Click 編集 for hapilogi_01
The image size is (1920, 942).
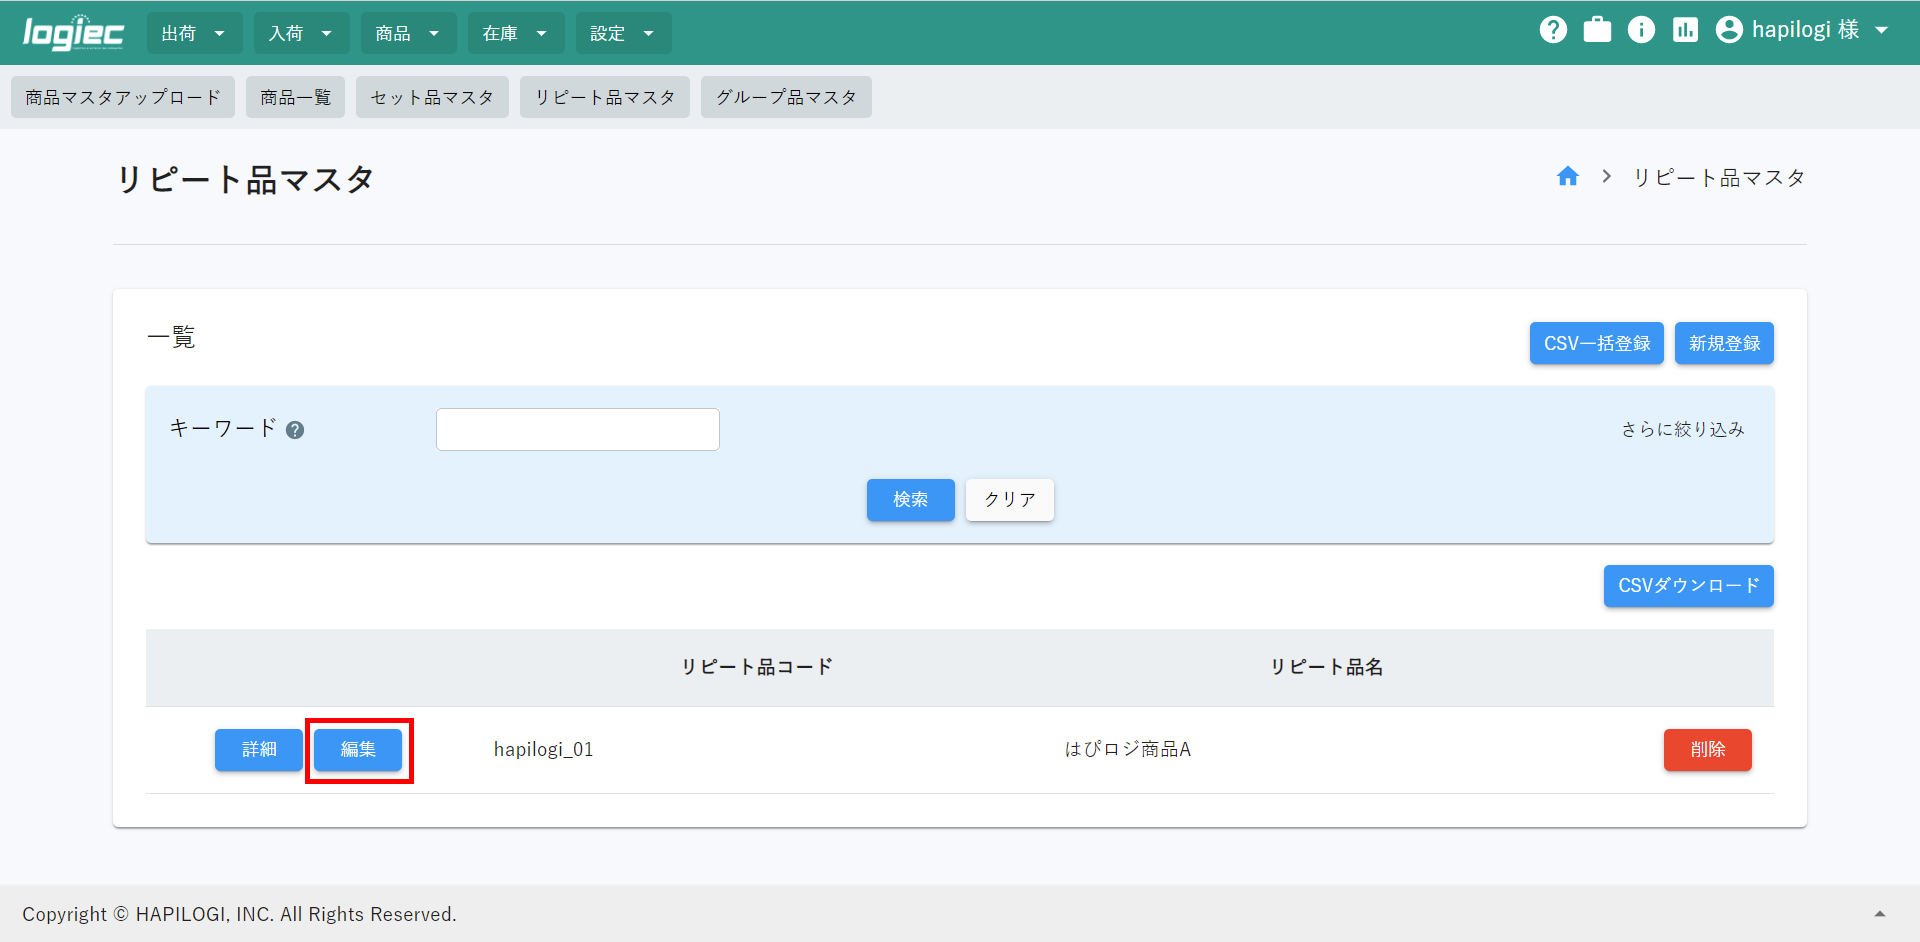tap(358, 749)
